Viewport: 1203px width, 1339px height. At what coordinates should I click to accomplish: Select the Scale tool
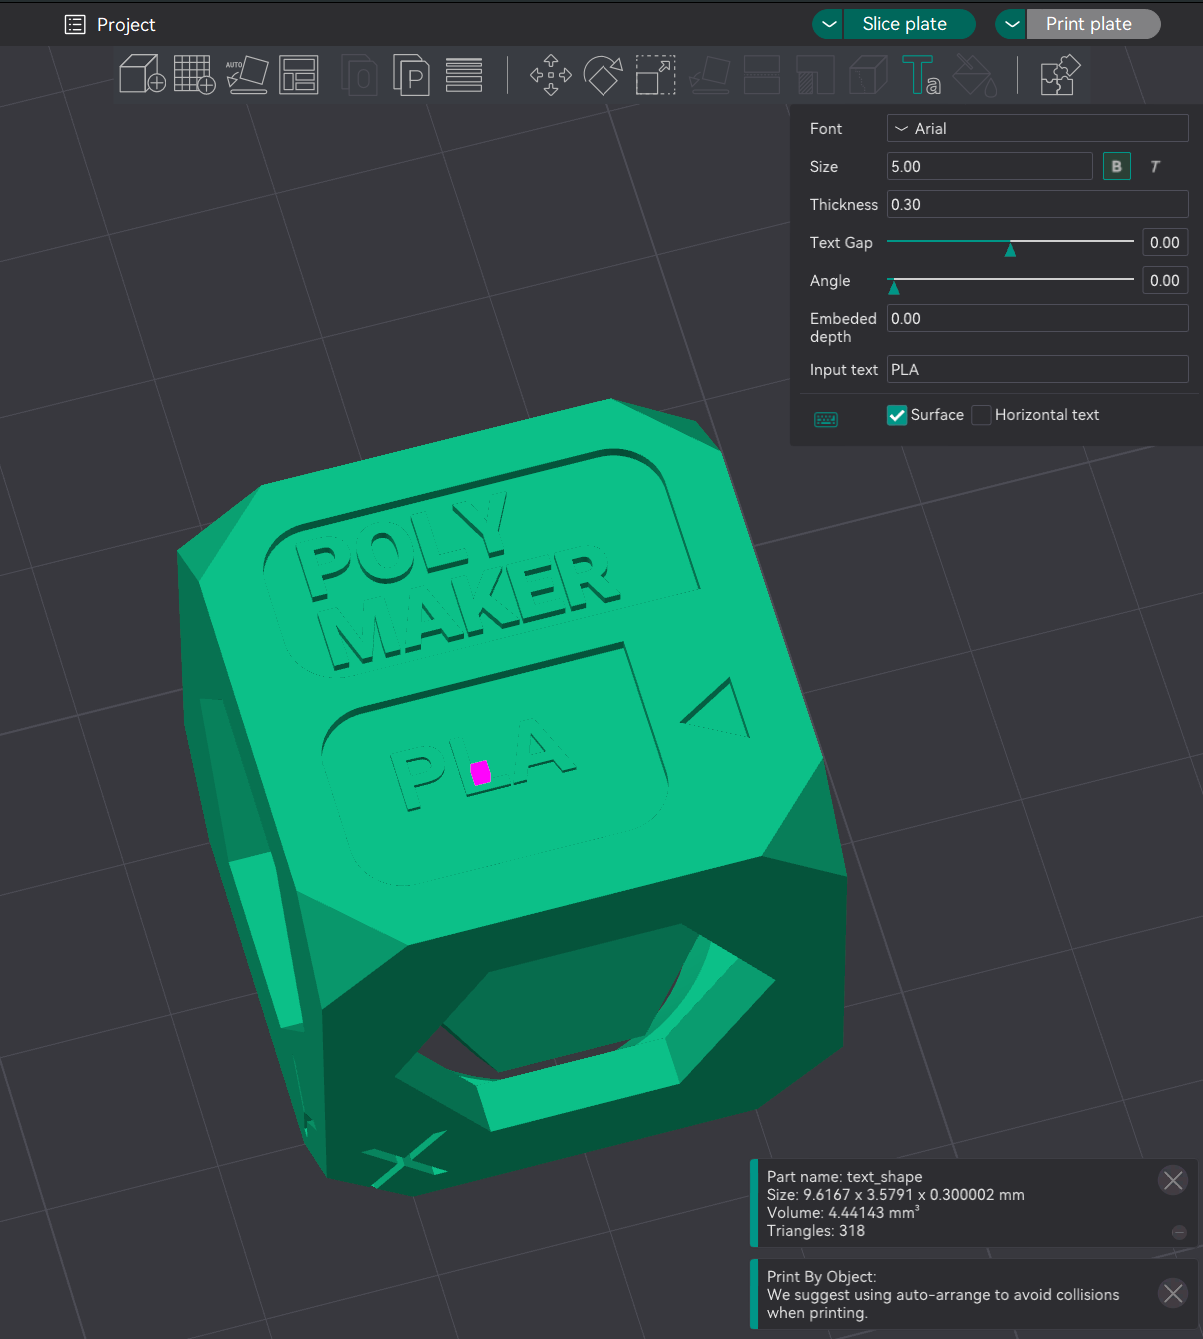coord(655,74)
